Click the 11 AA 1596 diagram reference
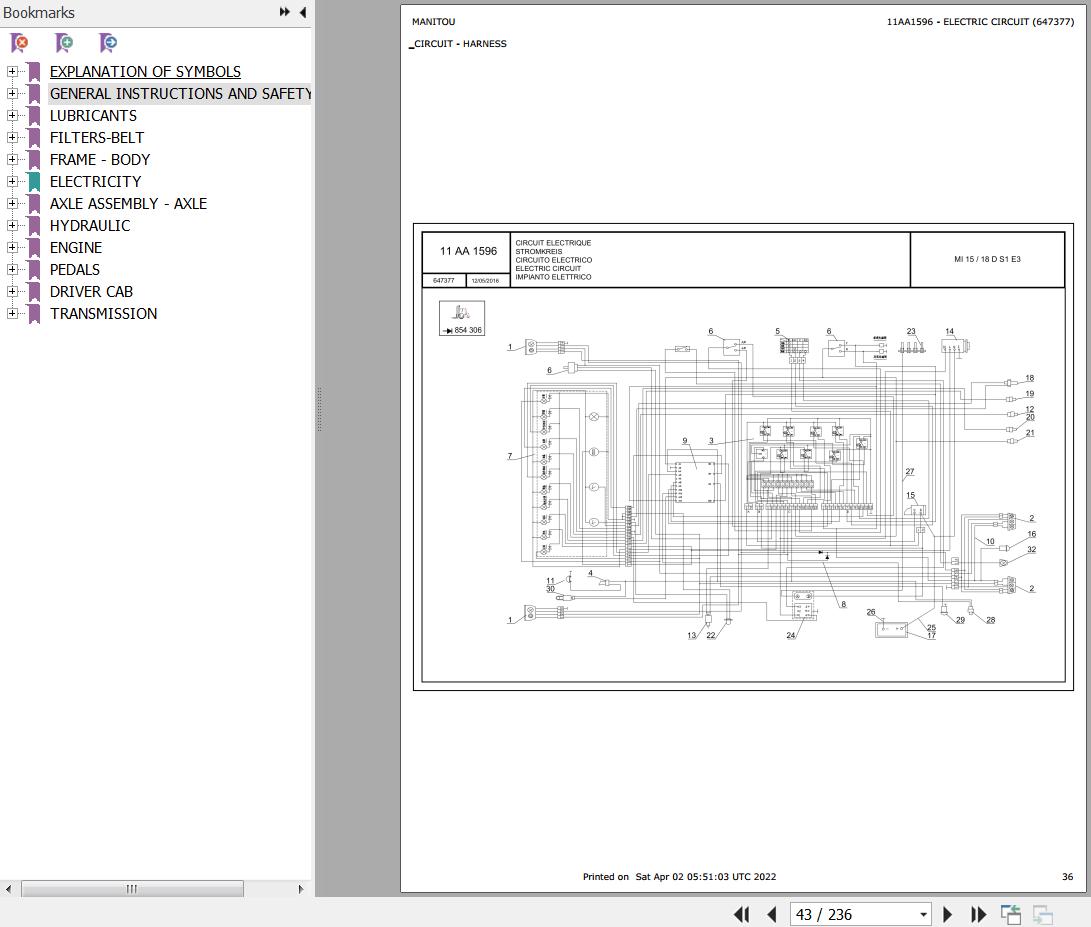Image resolution: width=1091 pixels, height=927 pixels. tap(468, 251)
